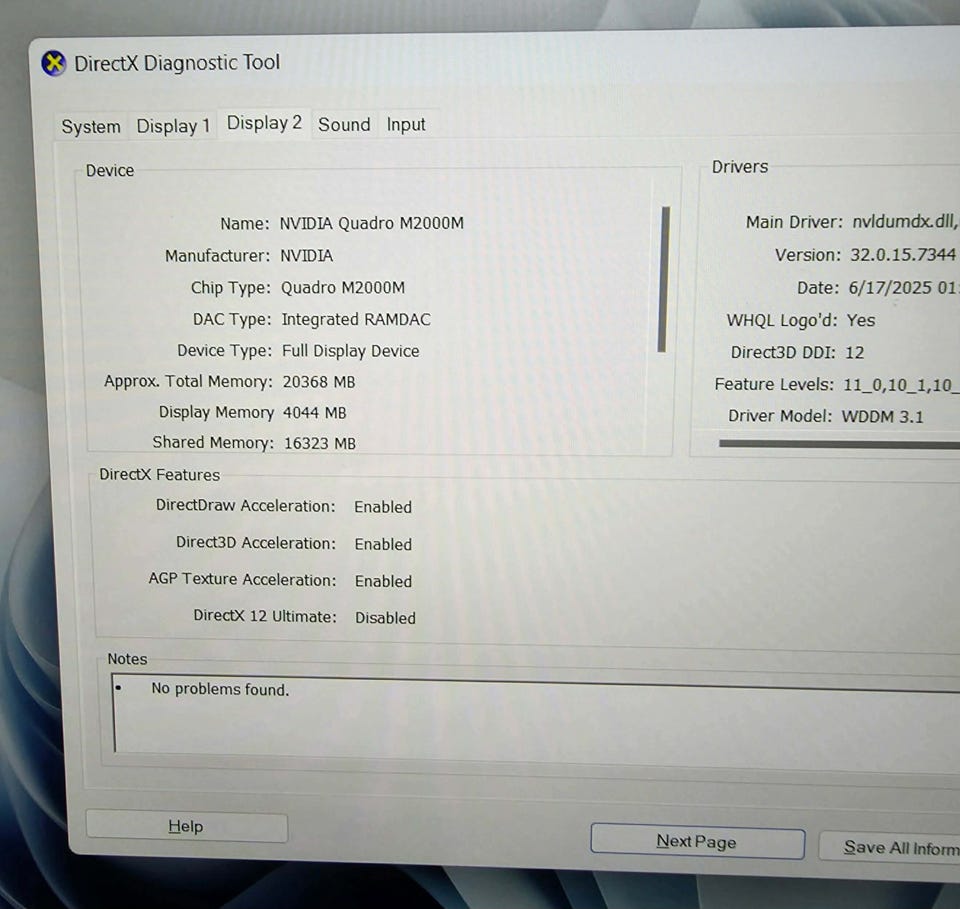Click the Display Memory 4044 MB value

(x=314, y=413)
